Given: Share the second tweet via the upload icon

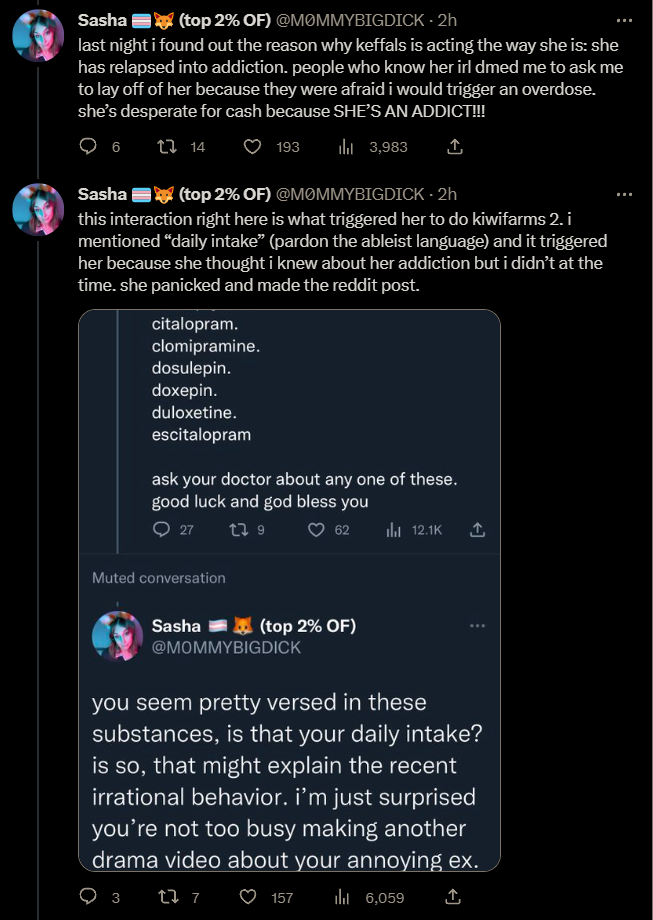Looking at the screenshot, I should click(453, 897).
